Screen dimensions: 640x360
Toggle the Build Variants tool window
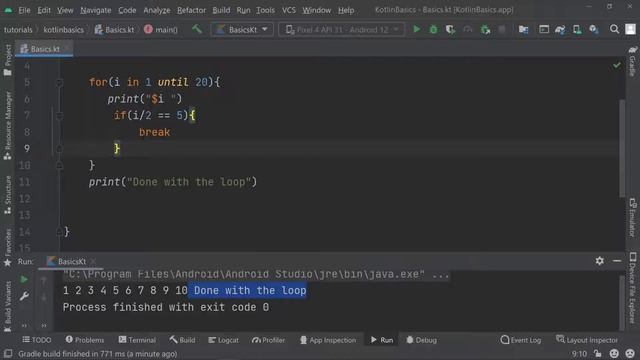[8, 306]
